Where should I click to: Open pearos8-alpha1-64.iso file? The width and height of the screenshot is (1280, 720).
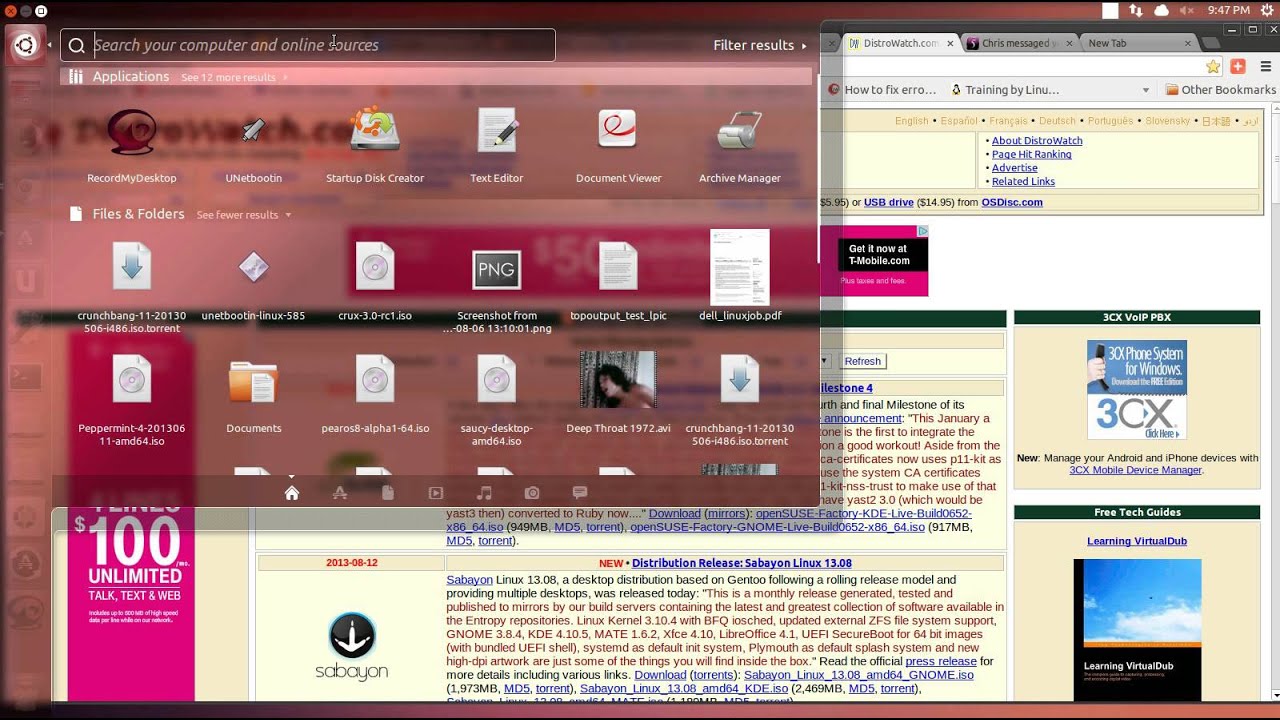click(375, 380)
